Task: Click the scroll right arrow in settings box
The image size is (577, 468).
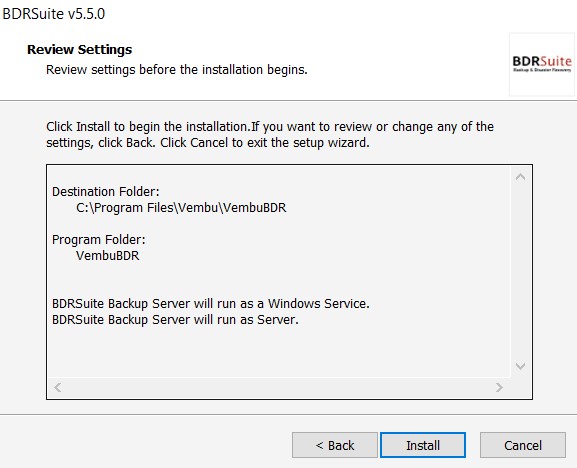Action: [x=499, y=387]
